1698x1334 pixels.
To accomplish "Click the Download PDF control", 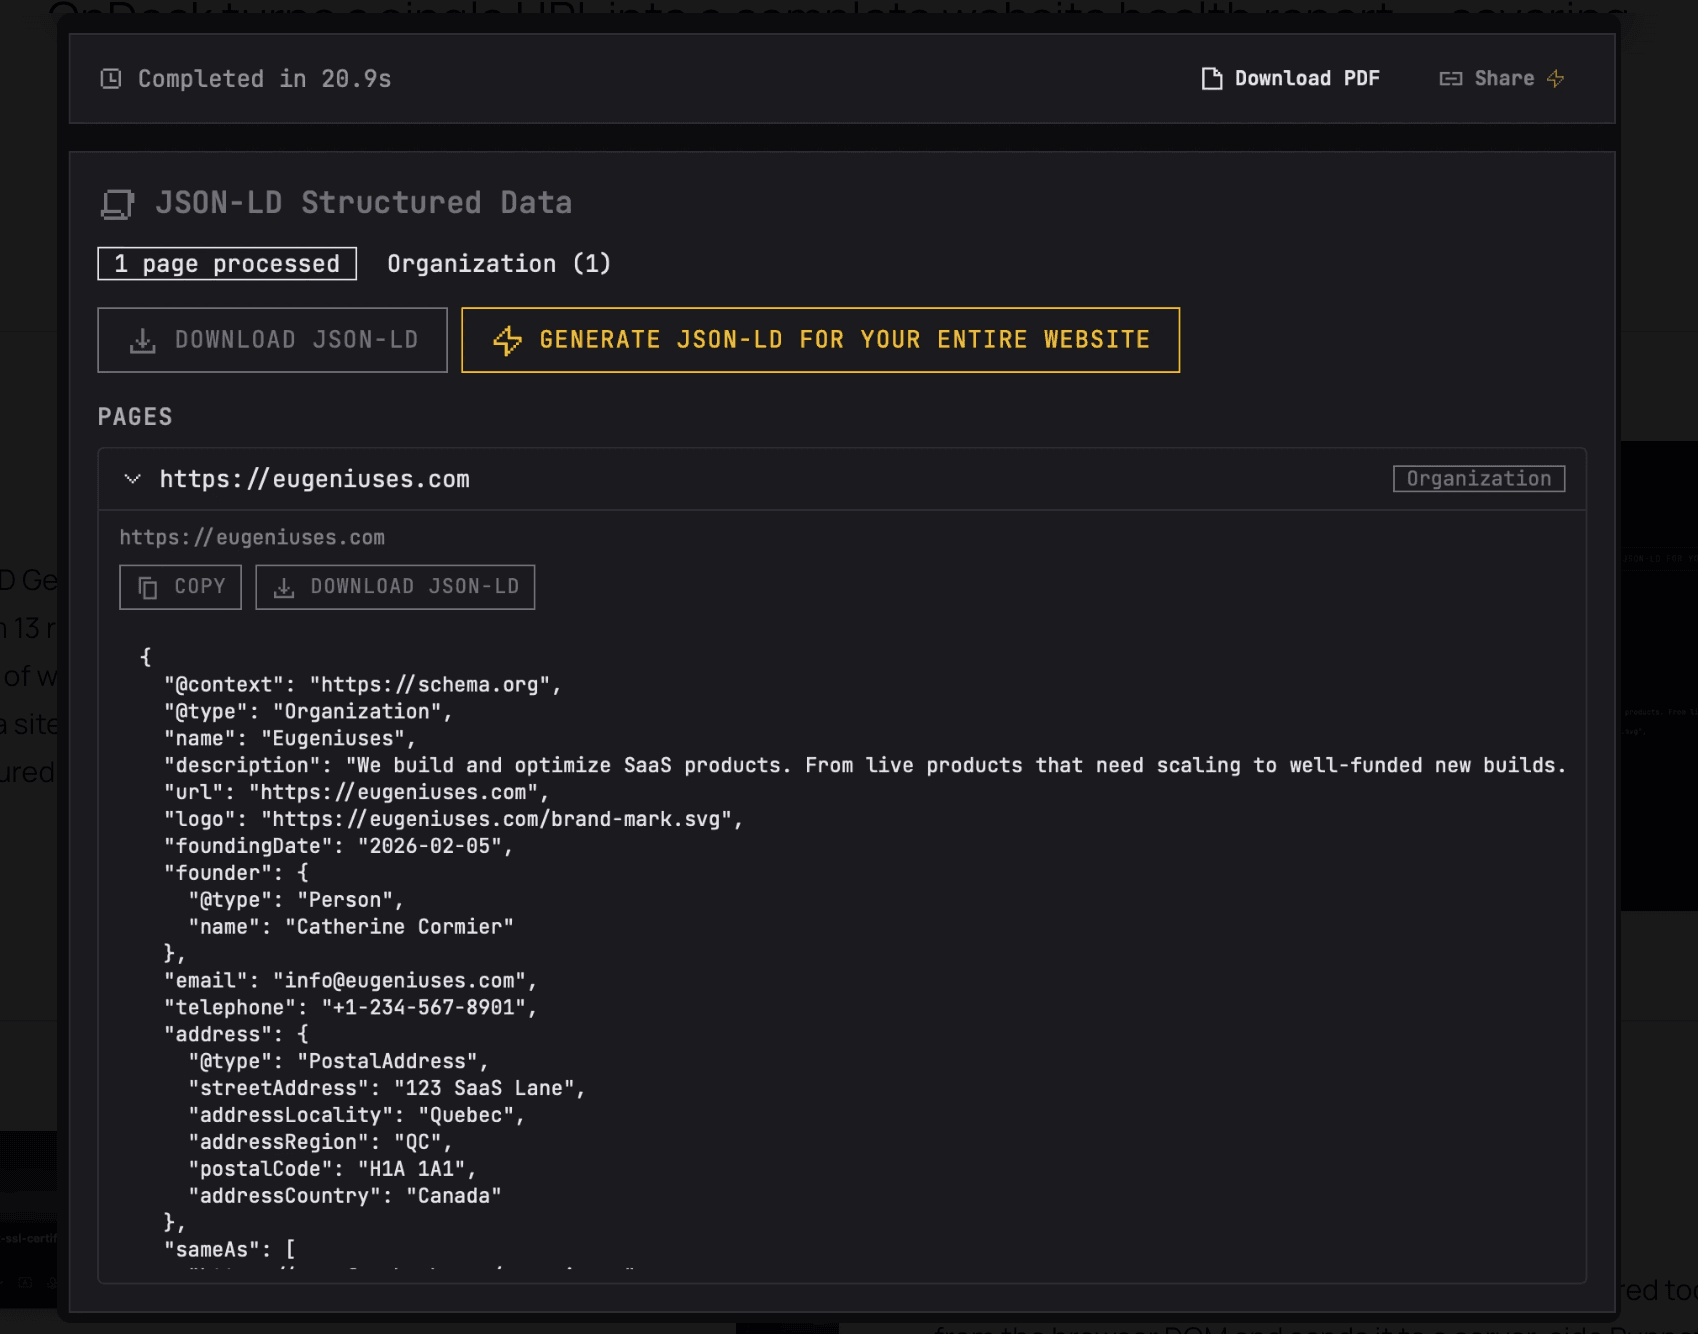I will (1307, 77).
